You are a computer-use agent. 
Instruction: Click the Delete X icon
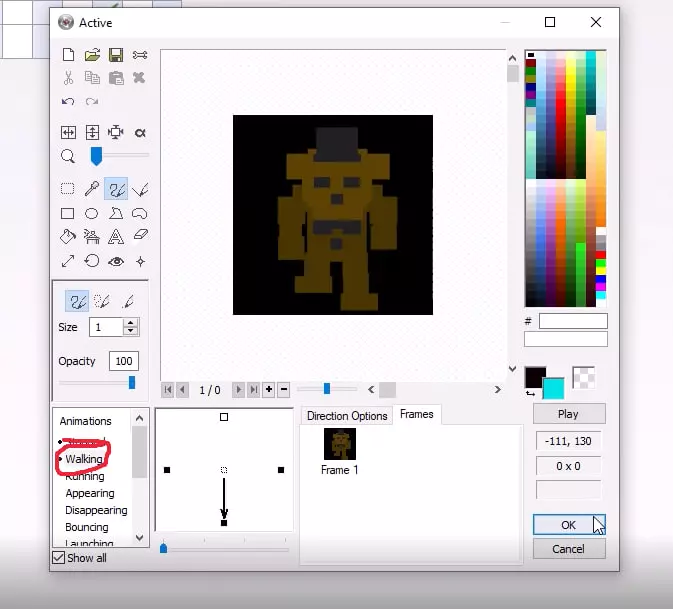point(139,78)
